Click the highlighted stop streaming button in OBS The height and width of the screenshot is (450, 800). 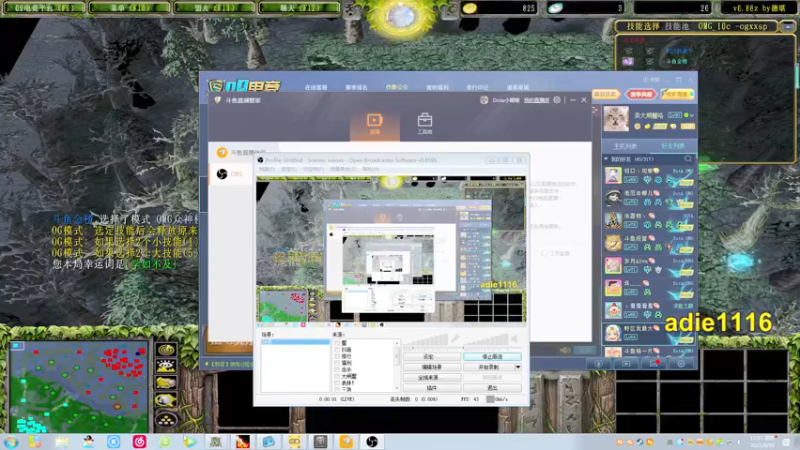tap(492, 357)
